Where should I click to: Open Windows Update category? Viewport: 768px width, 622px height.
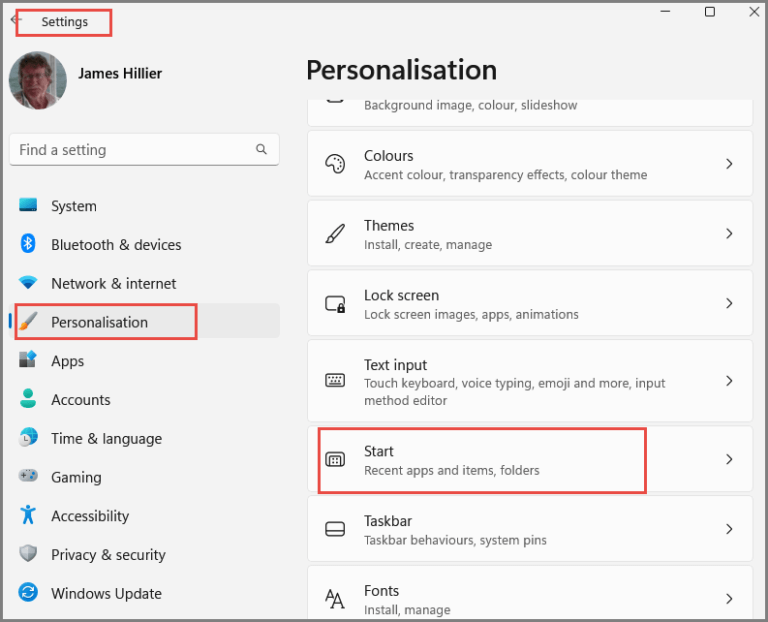tap(144, 593)
